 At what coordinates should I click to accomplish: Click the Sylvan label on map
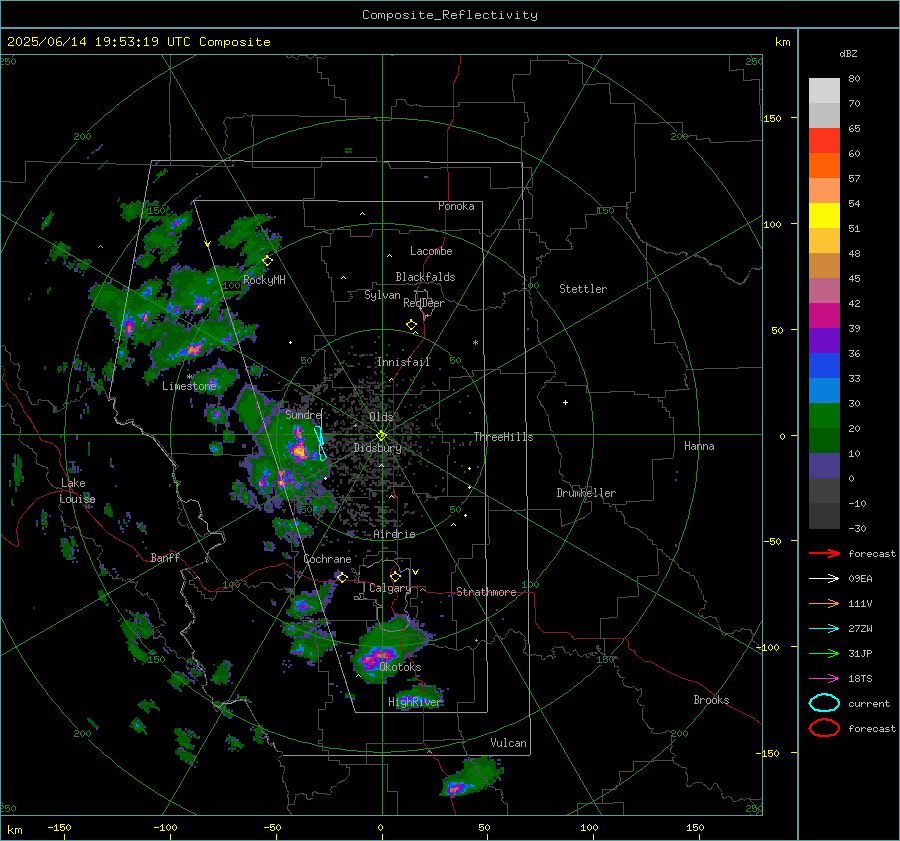pyautogui.click(x=382, y=295)
